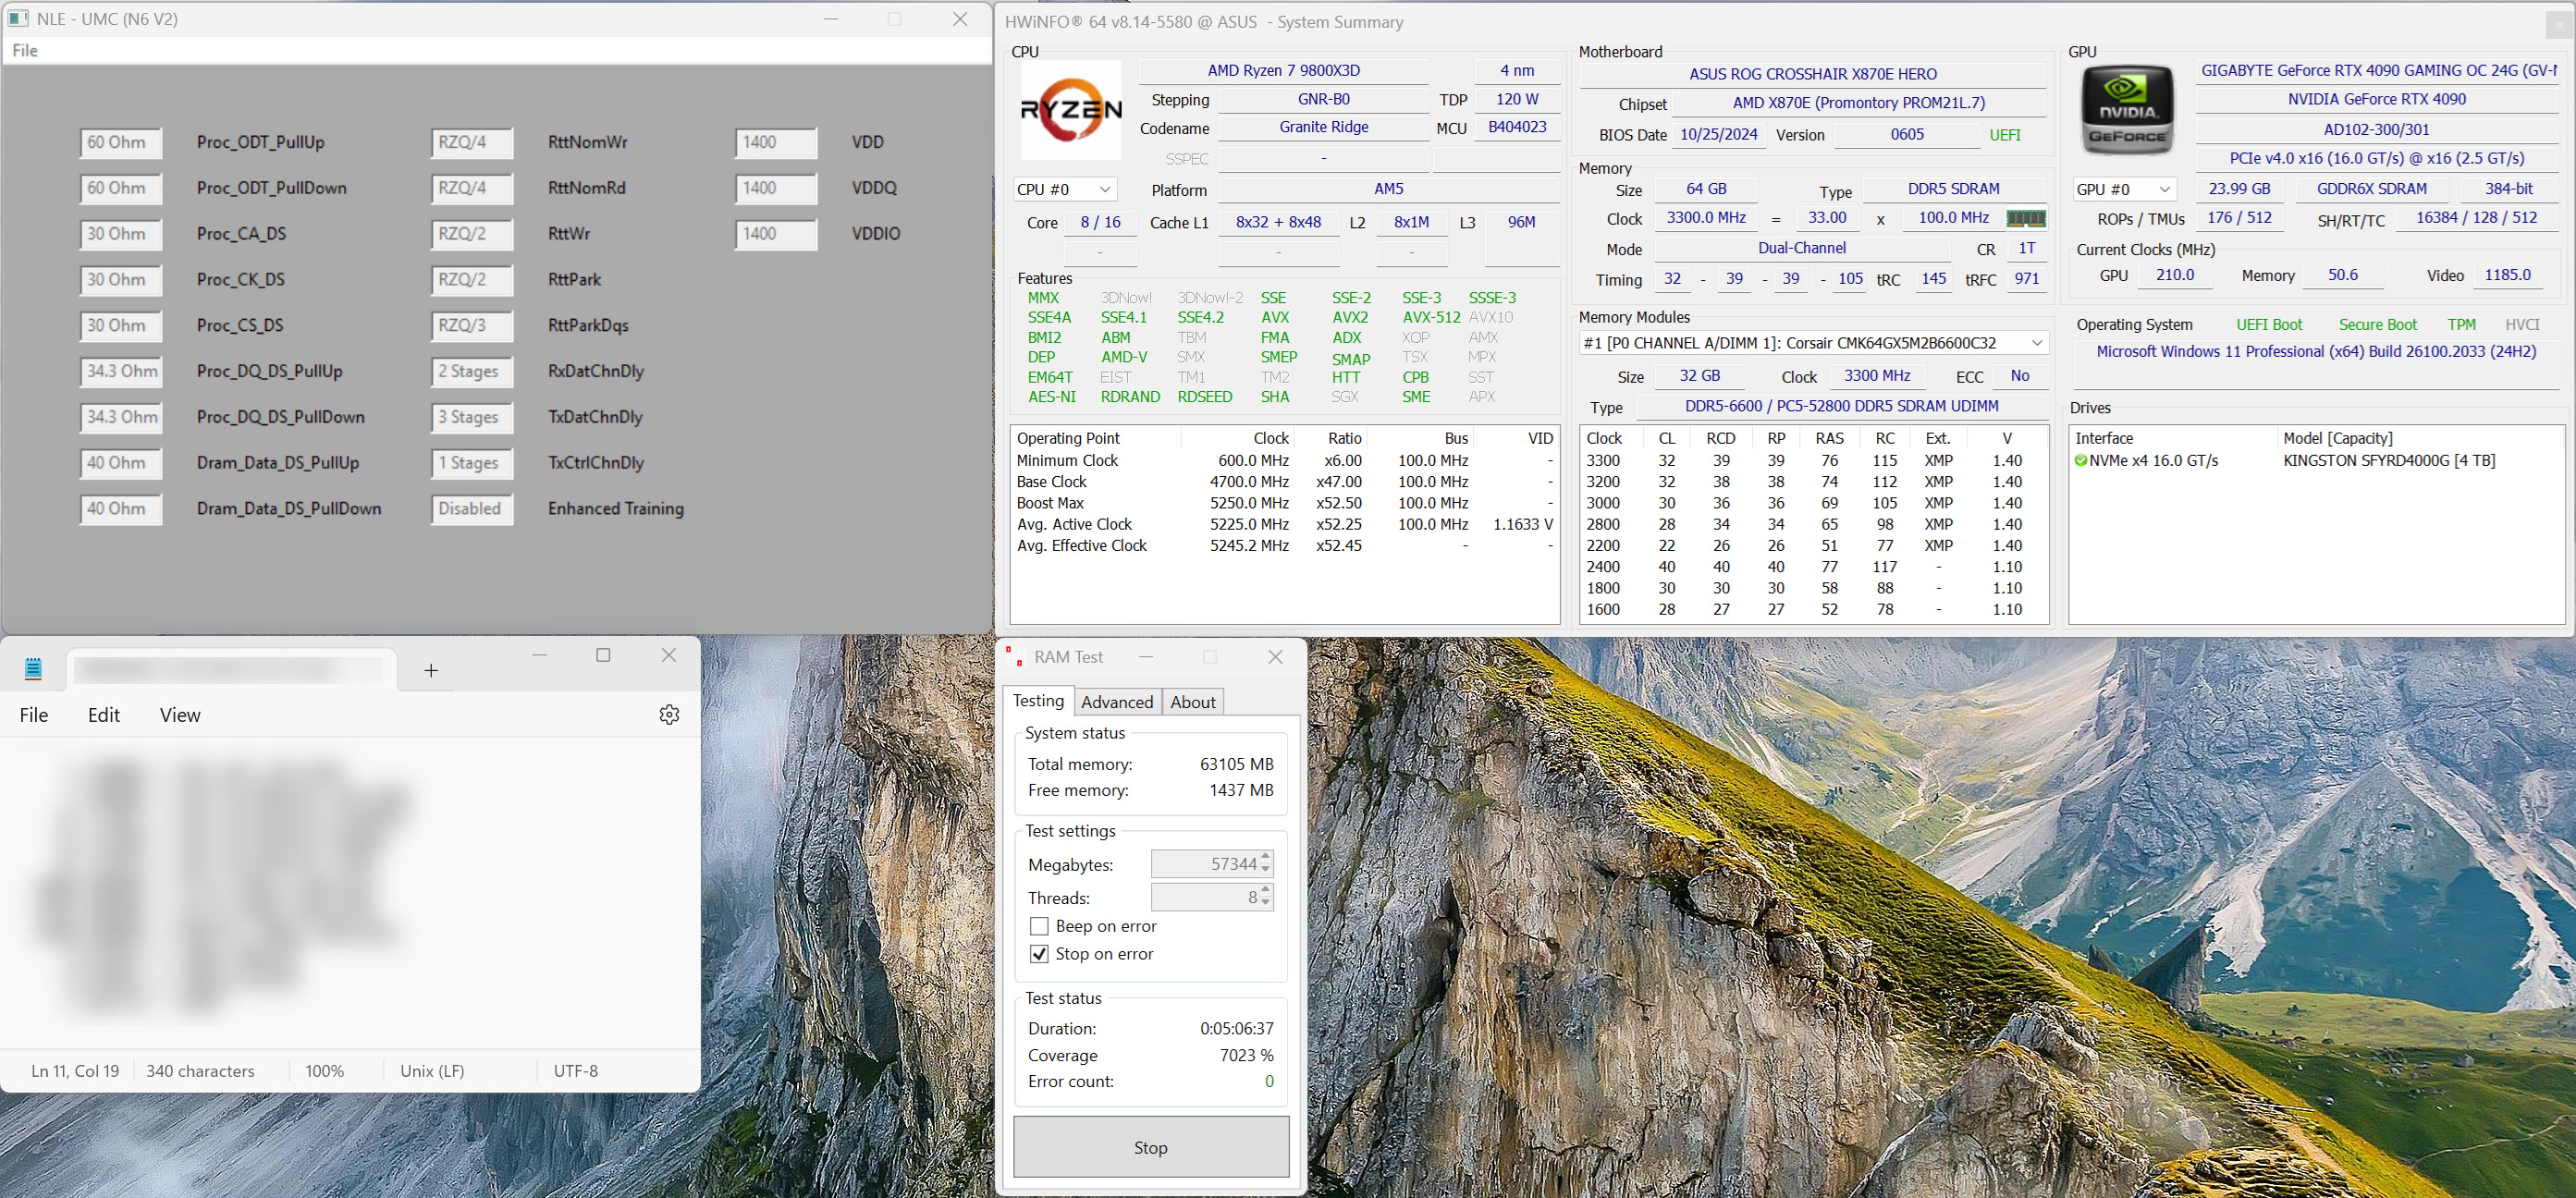
Task: Uncheck the Stop on error checkbox
Action: (x=1039, y=954)
